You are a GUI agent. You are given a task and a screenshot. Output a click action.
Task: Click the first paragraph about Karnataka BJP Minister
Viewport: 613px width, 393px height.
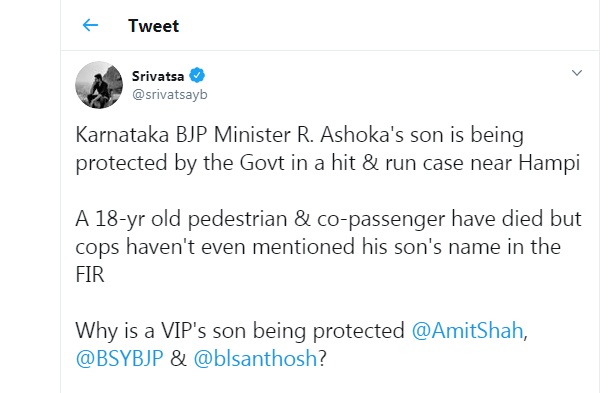[328, 149]
